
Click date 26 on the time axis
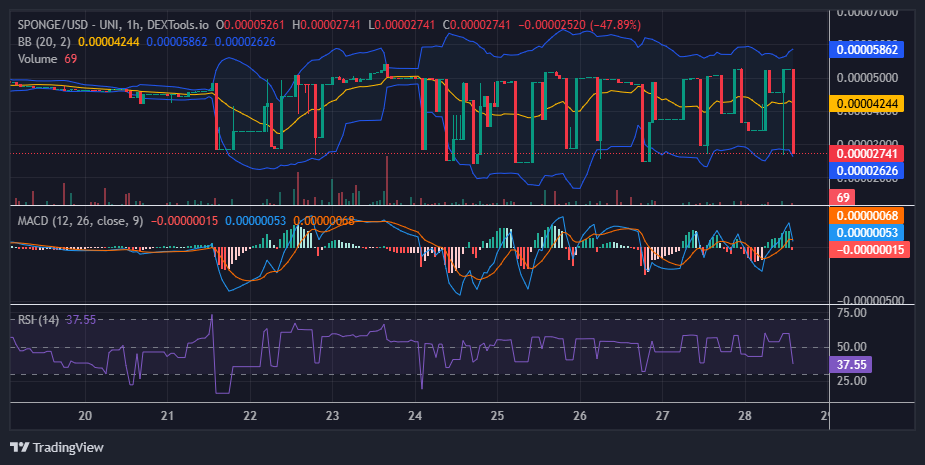pos(580,415)
